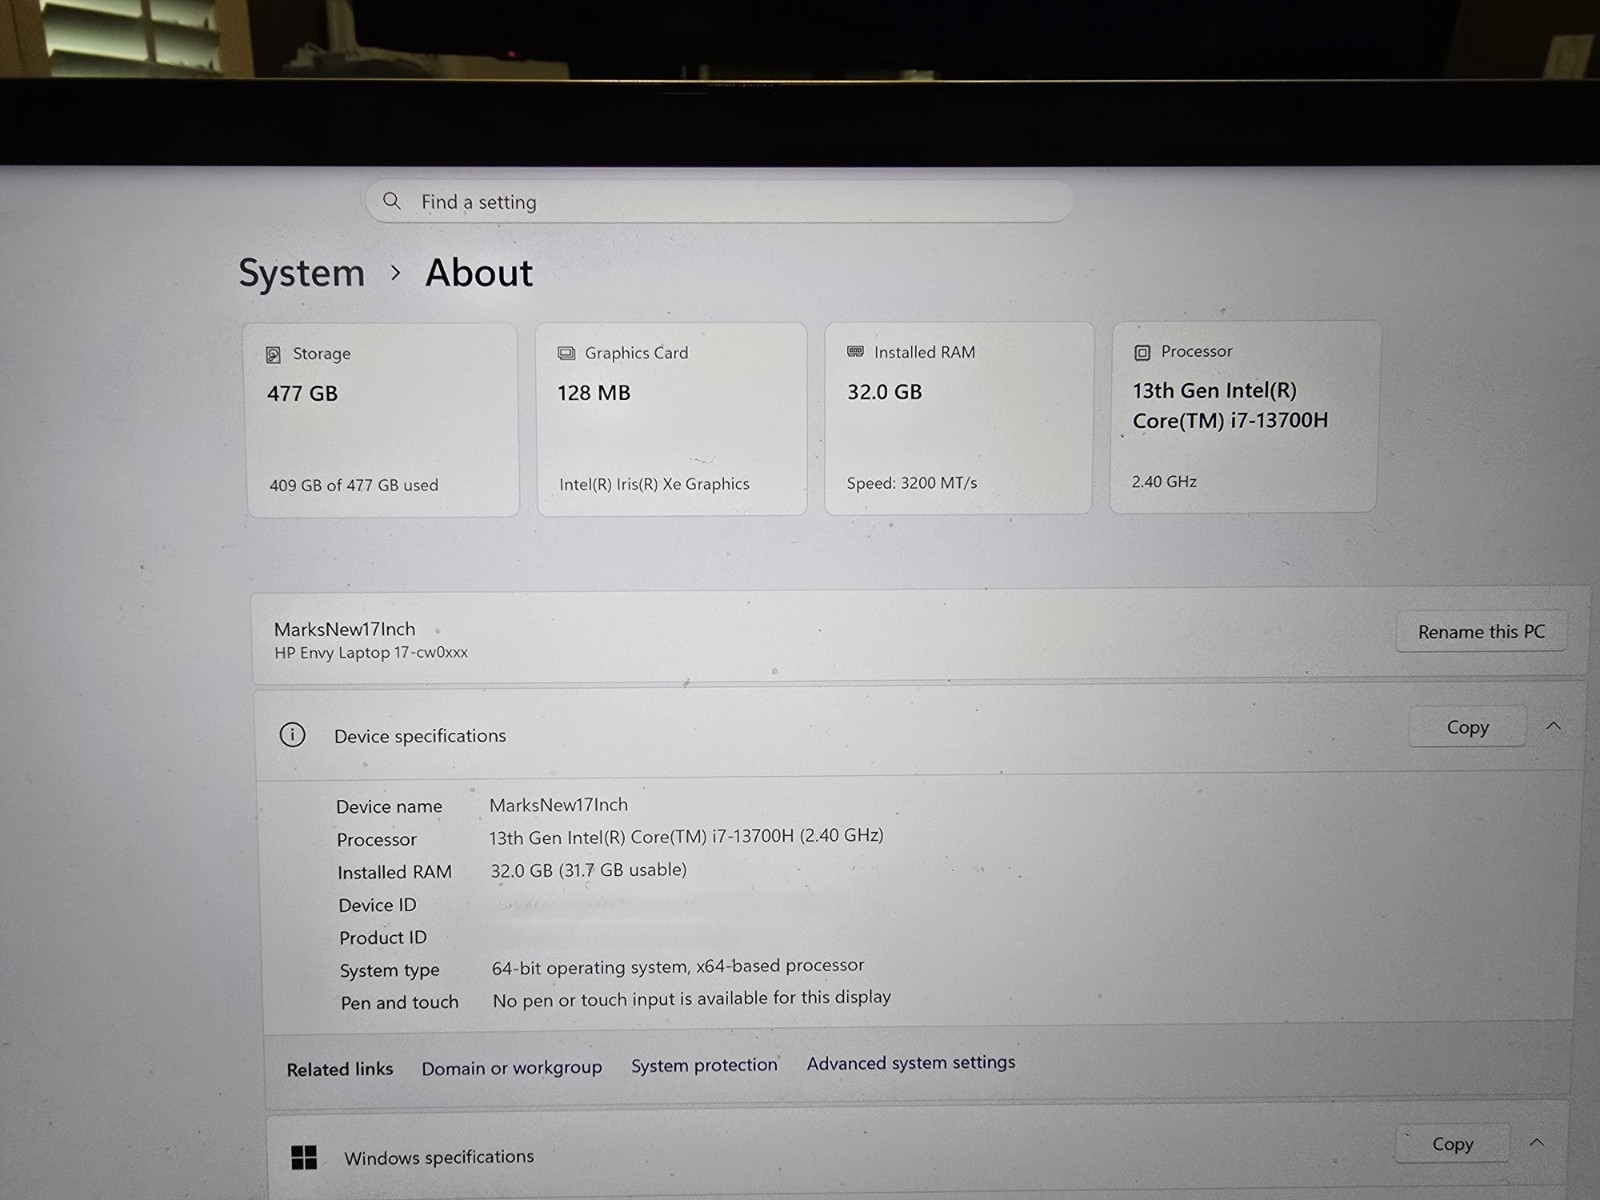The height and width of the screenshot is (1200, 1600).
Task: Click 'No pen or touch input' value
Action: (x=691, y=999)
